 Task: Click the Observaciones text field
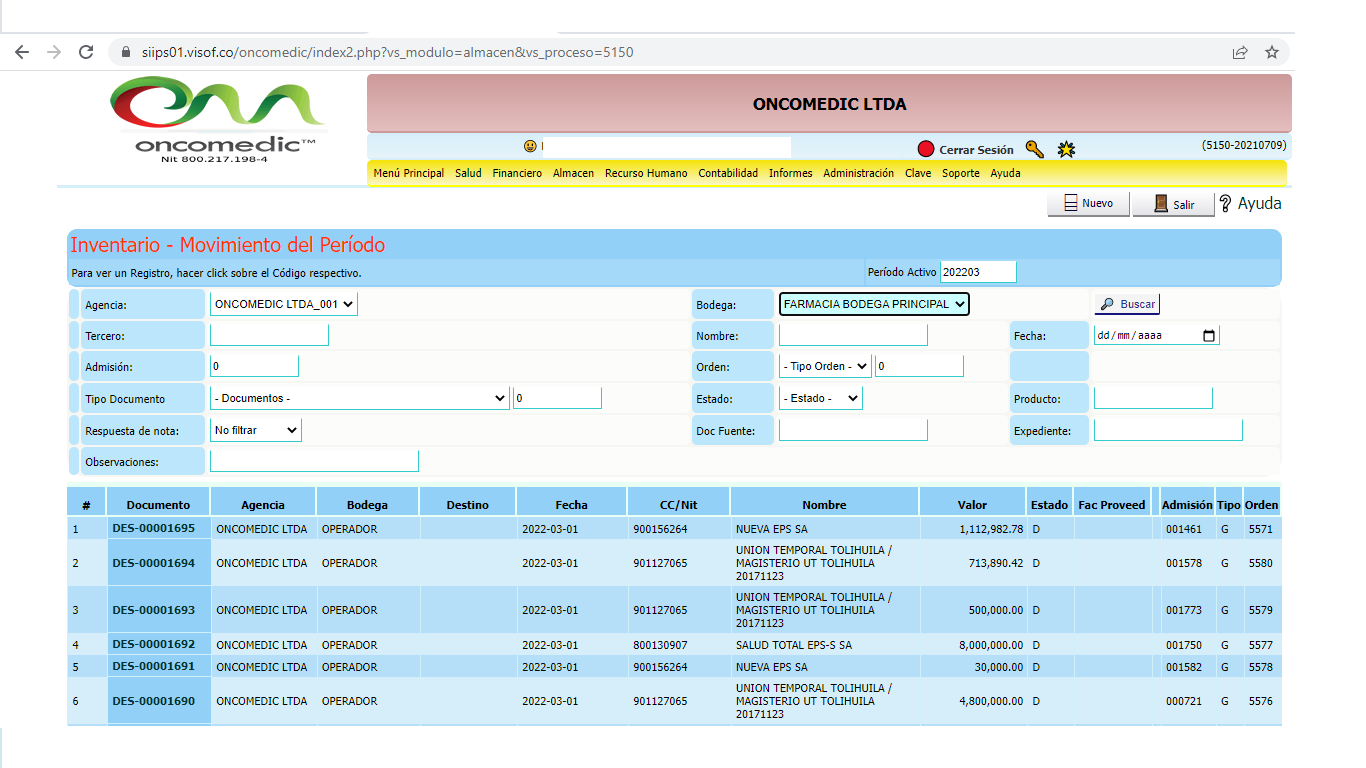click(x=314, y=461)
